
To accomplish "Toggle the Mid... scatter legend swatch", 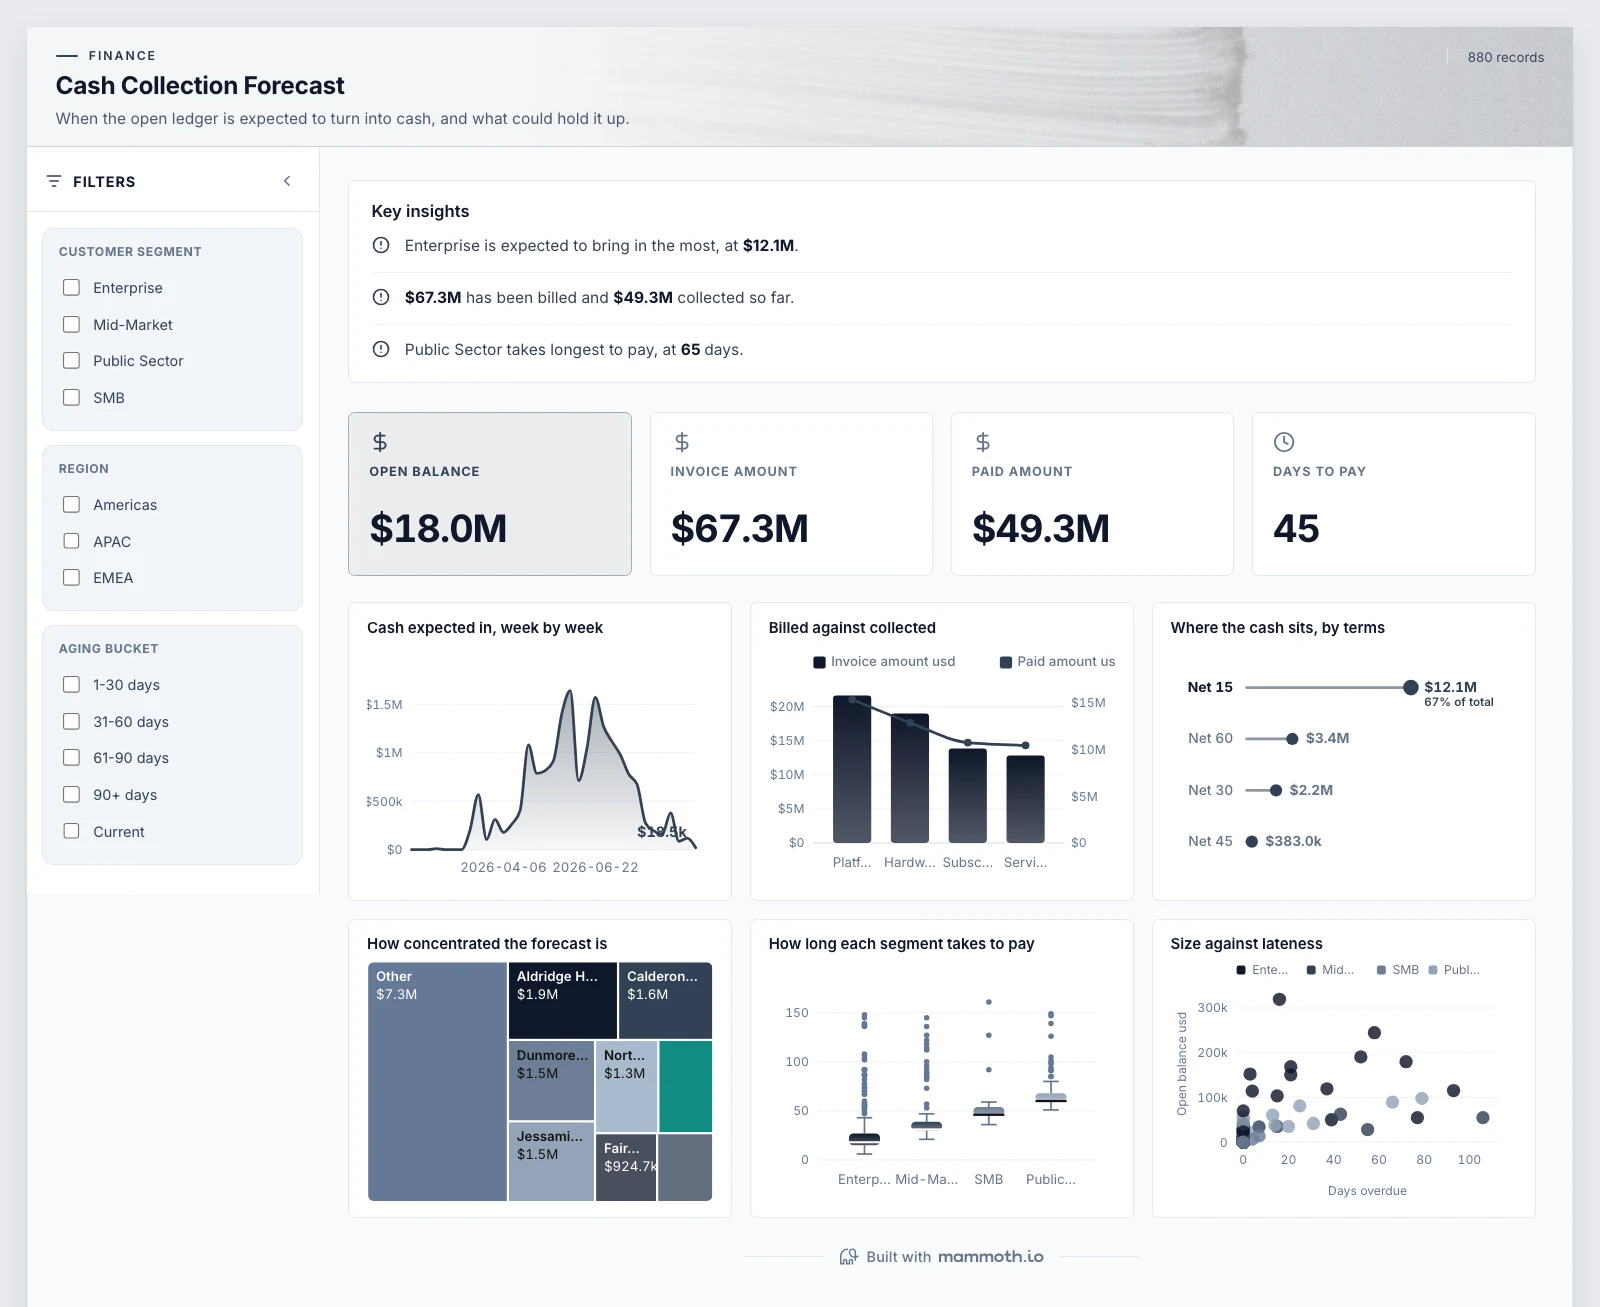I will (x=1311, y=970).
